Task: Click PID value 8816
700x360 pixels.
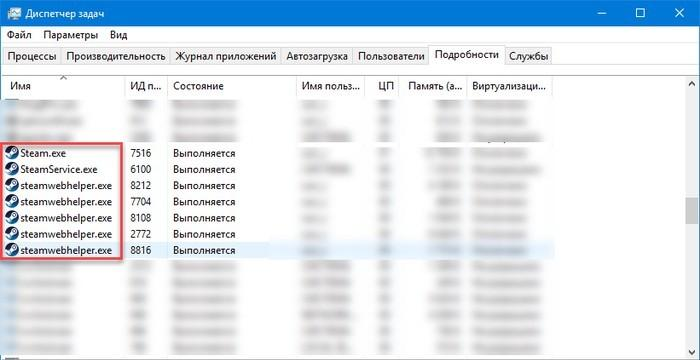Action: coord(141,250)
